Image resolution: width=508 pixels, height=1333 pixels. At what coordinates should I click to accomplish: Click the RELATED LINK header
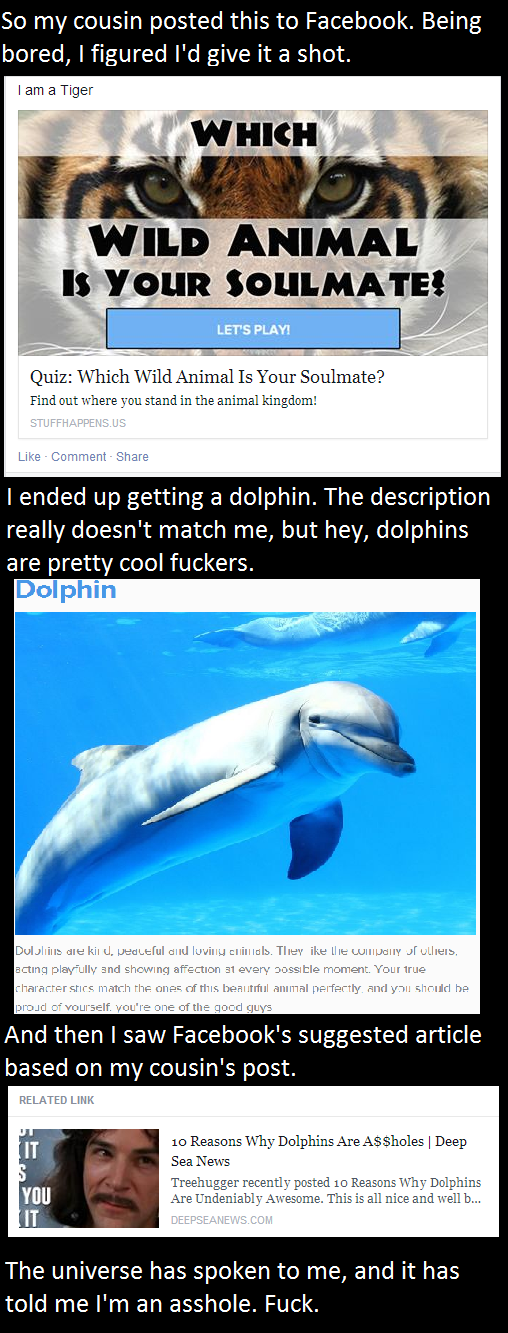click(58, 1100)
